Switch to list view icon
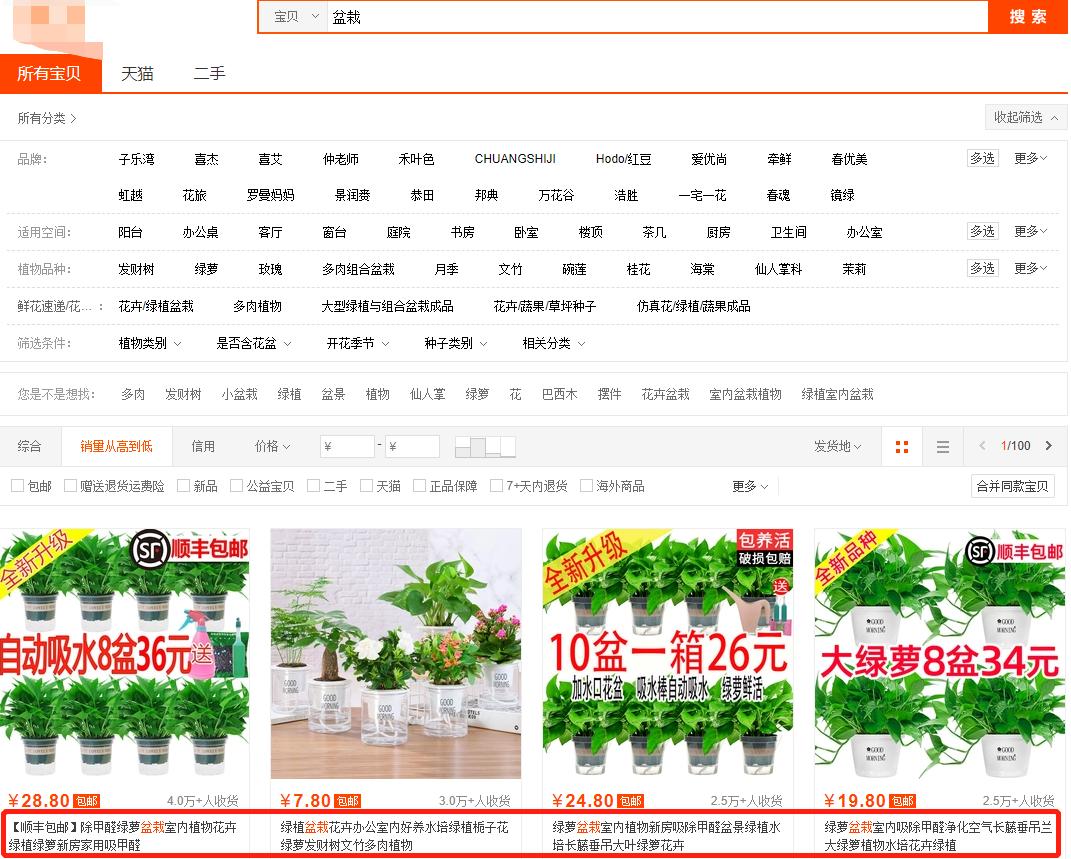Screen dimensions: 1071x859 (942, 446)
